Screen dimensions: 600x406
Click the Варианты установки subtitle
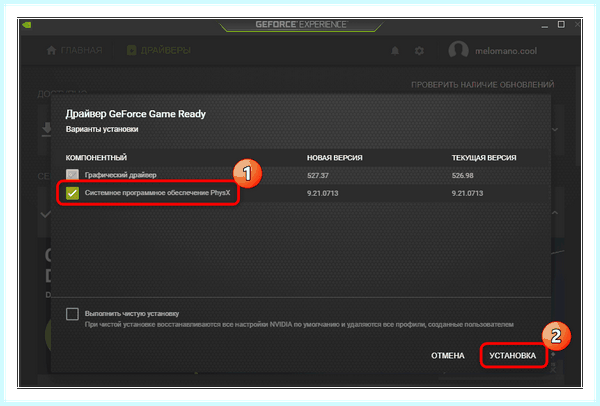tap(102, 129)
